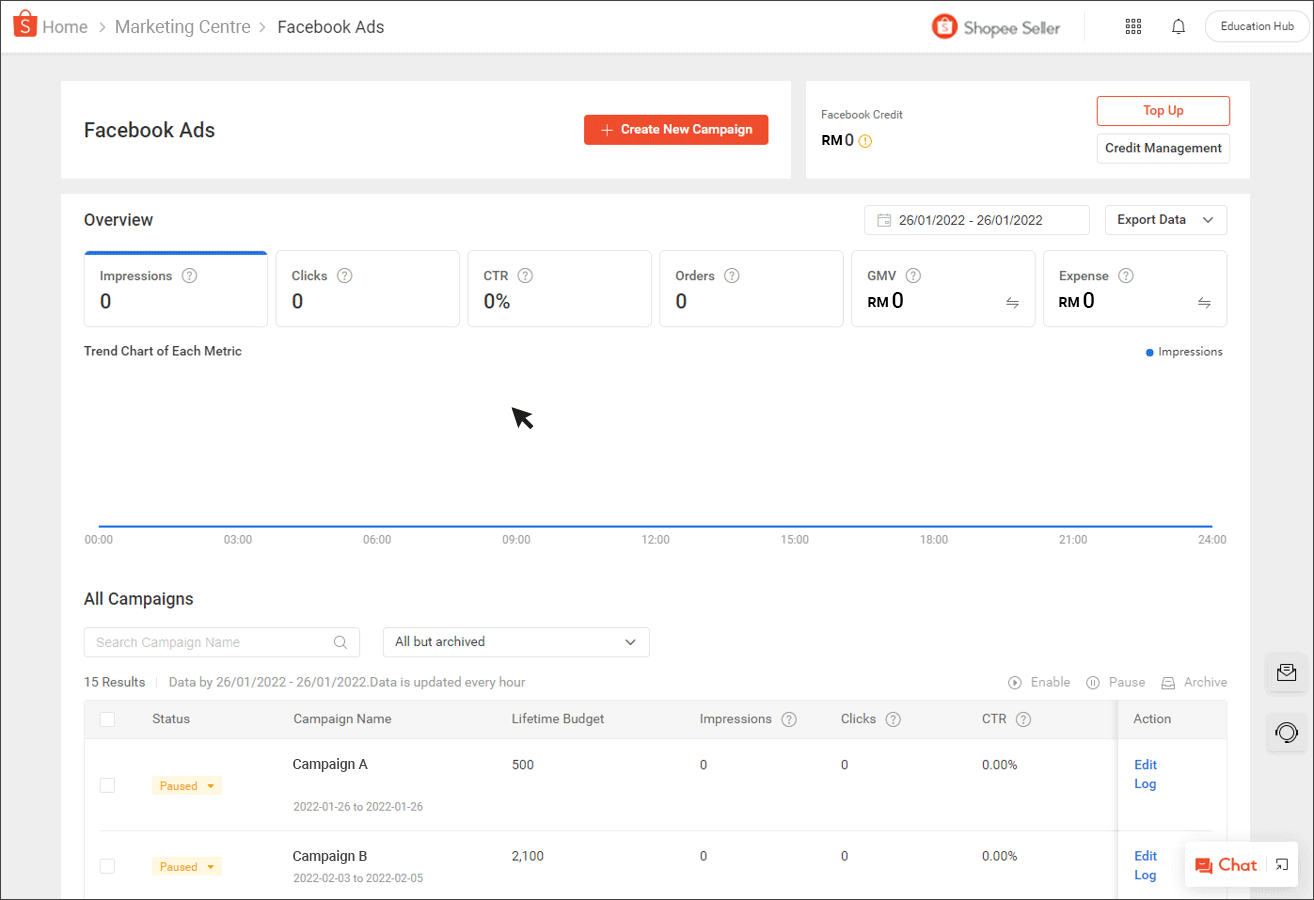1314x900 pixels.
Task: Expand the Export Data dropdown
Action: [x=1166, y=219]
